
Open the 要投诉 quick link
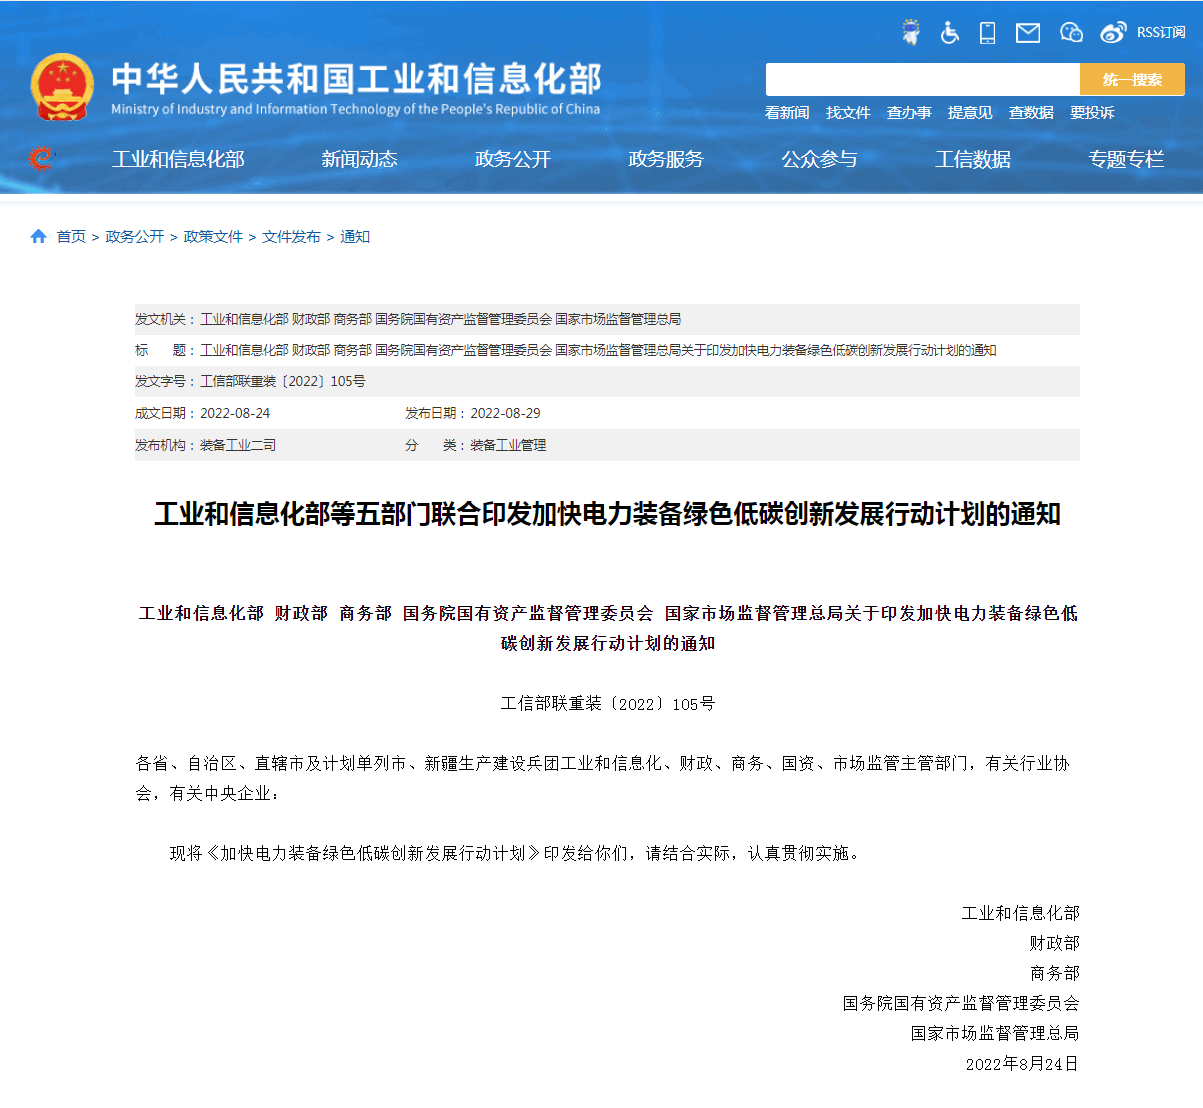[1092, 112]
